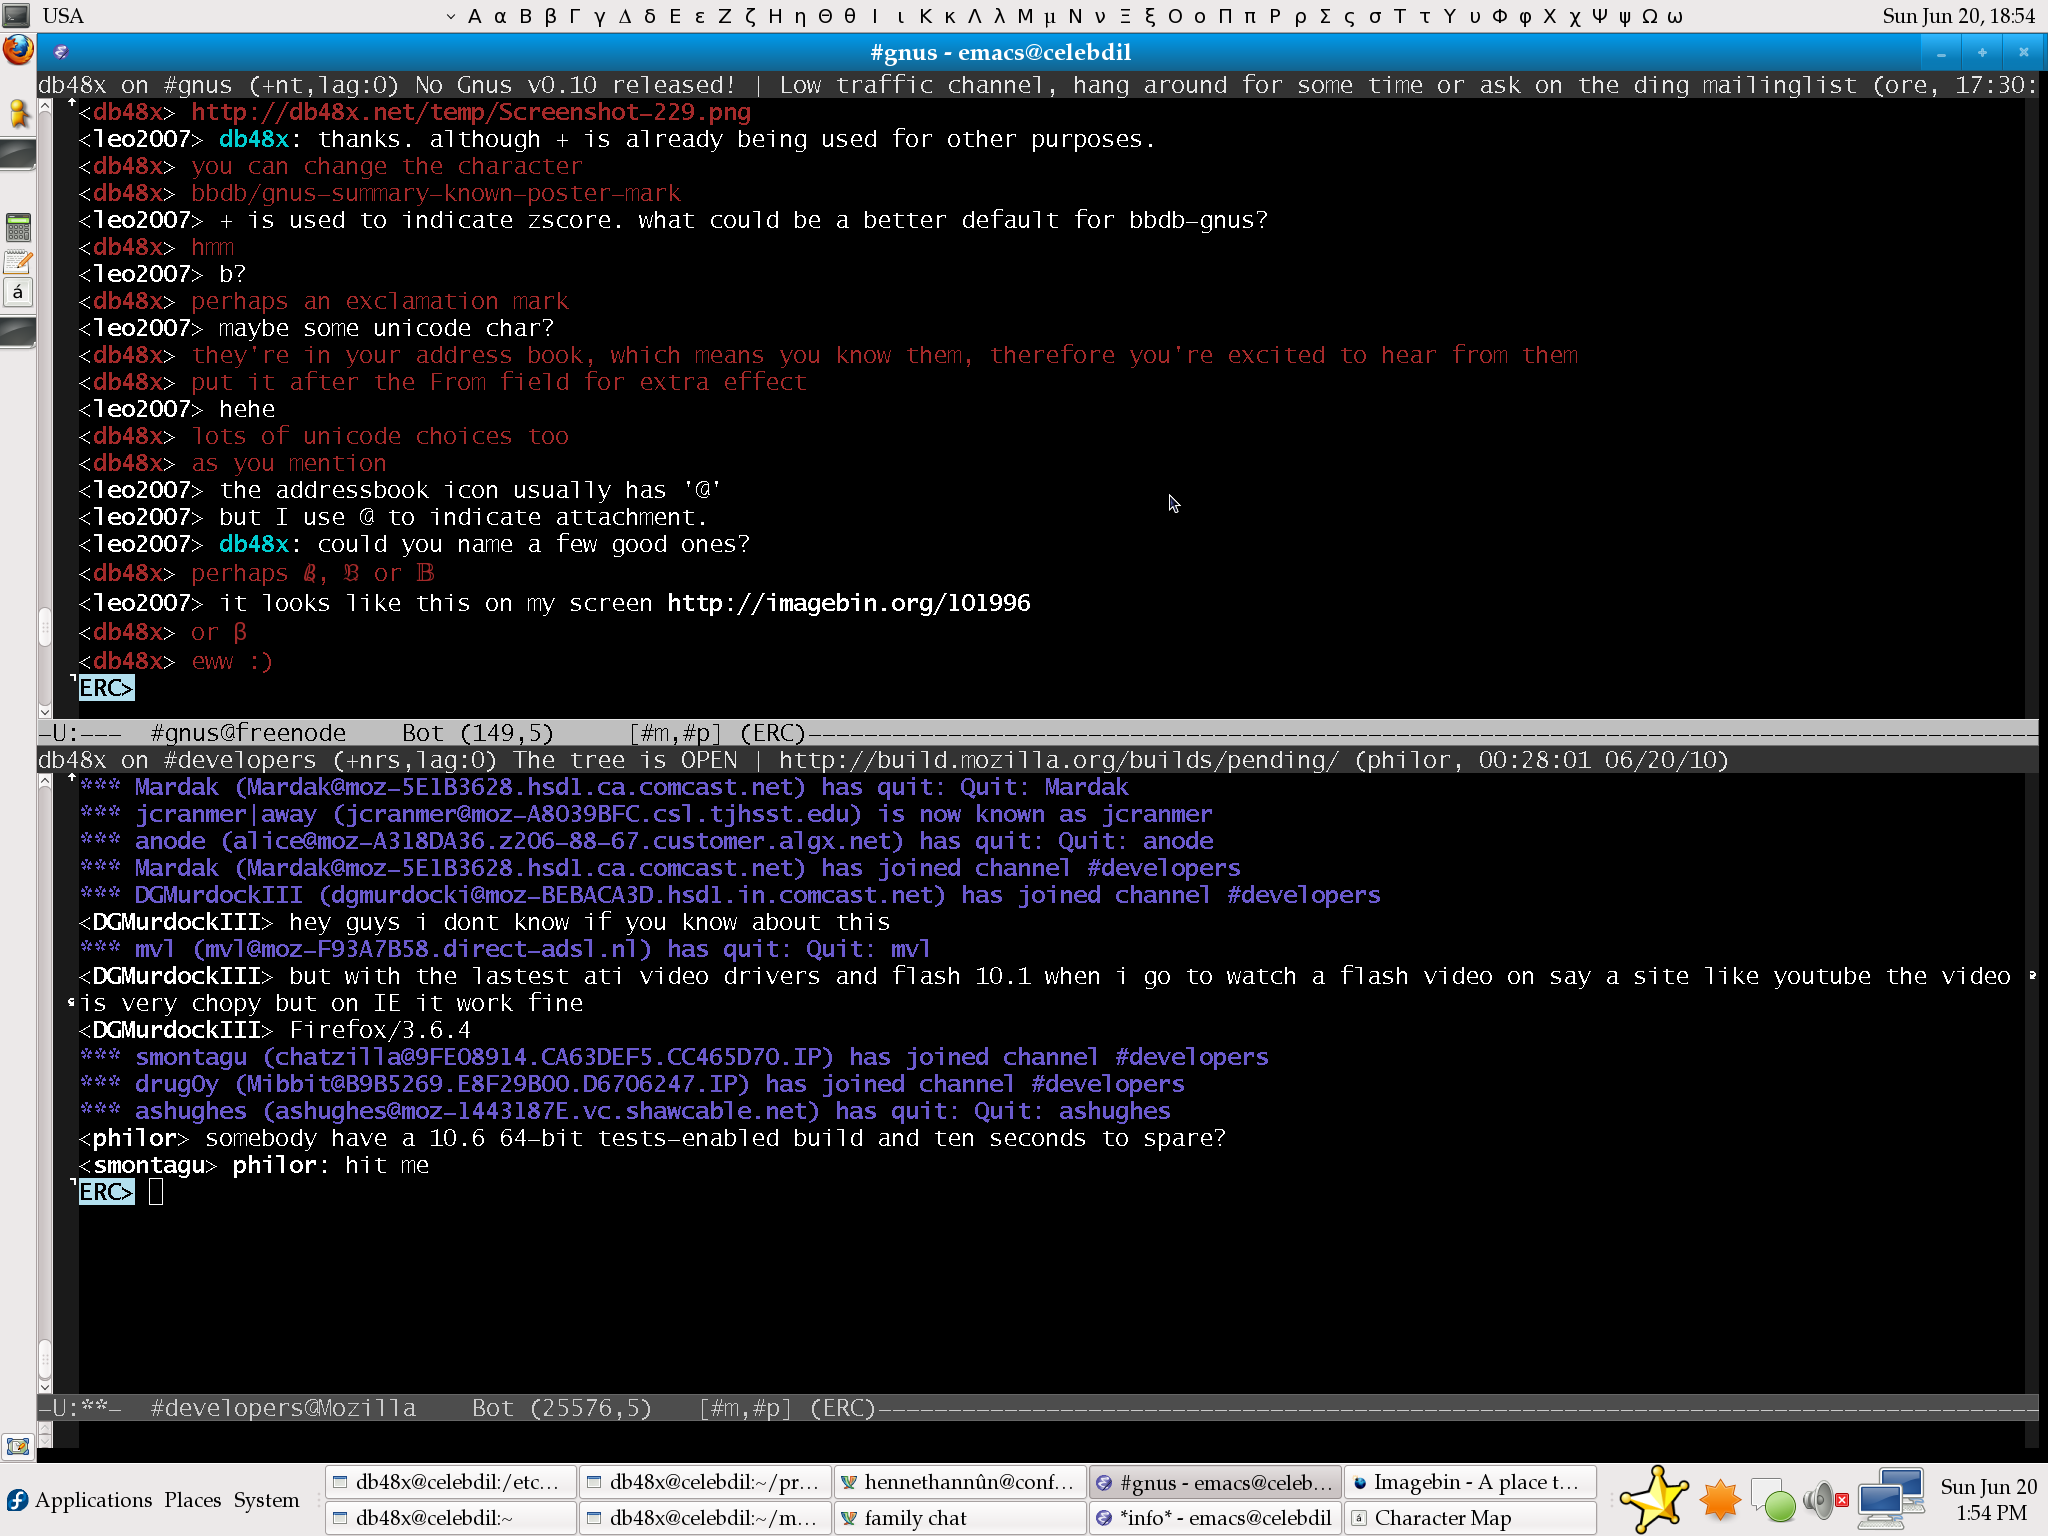
Task: Click the 'Firefox/3.6.4' message text
Action: [380, 1030]
